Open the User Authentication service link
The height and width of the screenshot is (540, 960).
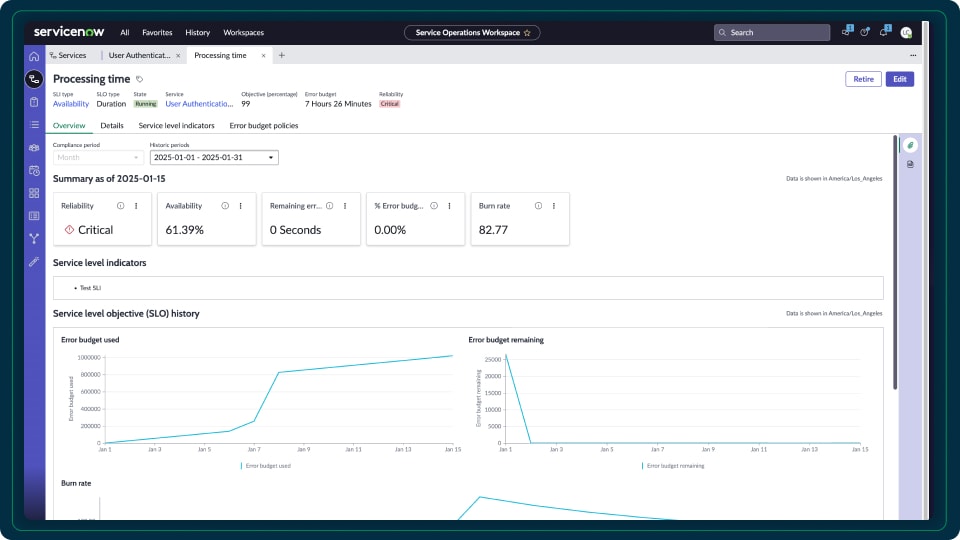click(x=199, y=104)
